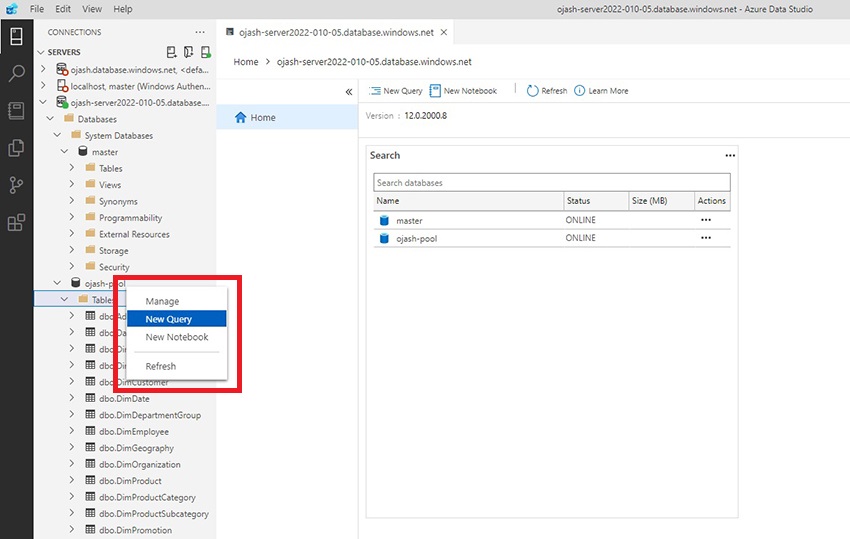Select the dbo.DimDepartmentGroup table
The width and height of the screenshot is (850, 539).
tap(150, 415)
